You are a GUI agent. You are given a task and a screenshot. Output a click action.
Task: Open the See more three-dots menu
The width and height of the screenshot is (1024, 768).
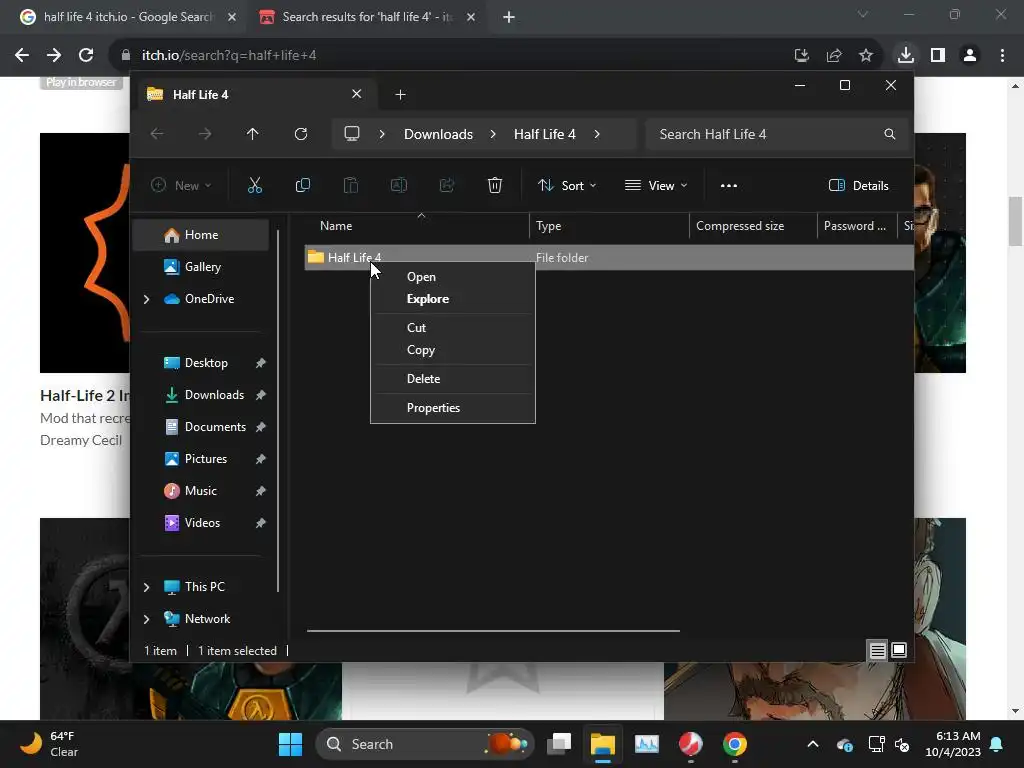coord(729,185)
